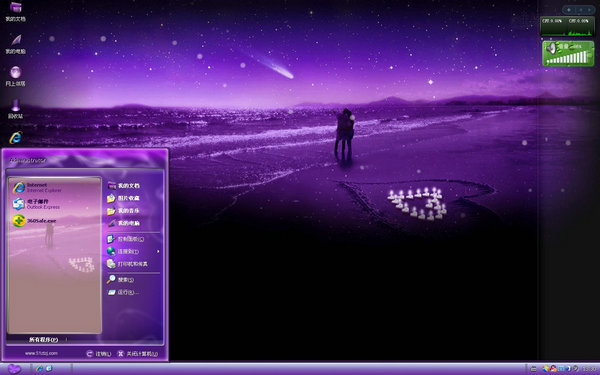The image size is (600, 375).
Task: Click the colorful ball tray icon
Action: pos(545,369)
